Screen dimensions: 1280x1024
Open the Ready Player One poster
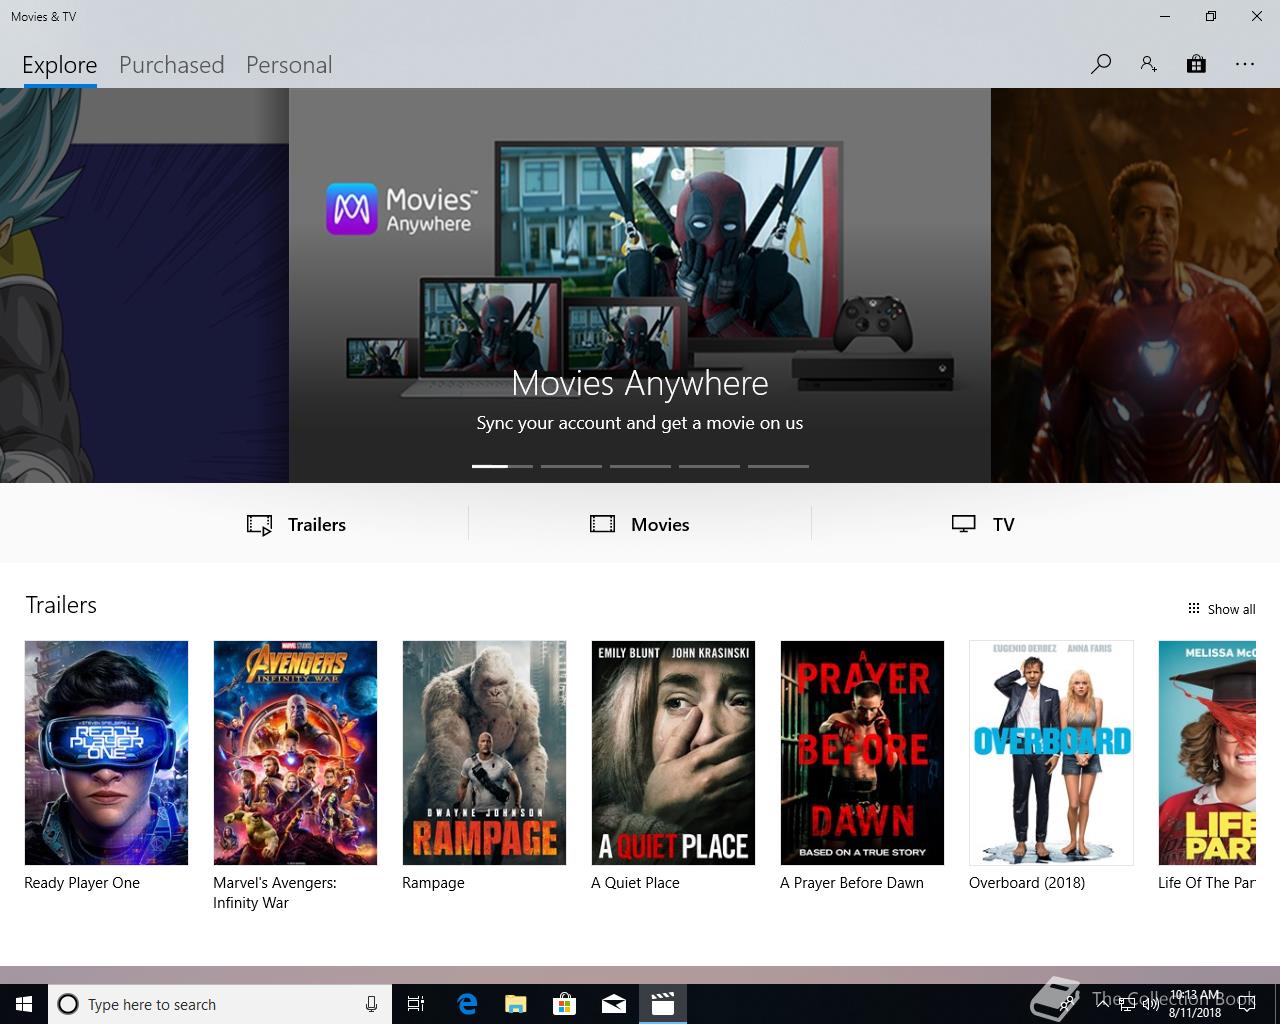(x=106, y=753)
